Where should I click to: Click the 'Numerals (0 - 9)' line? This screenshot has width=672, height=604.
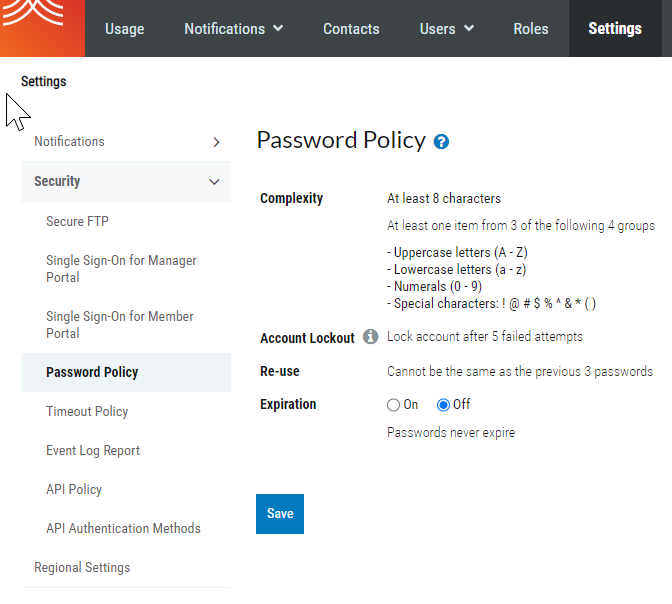point(434,286)
